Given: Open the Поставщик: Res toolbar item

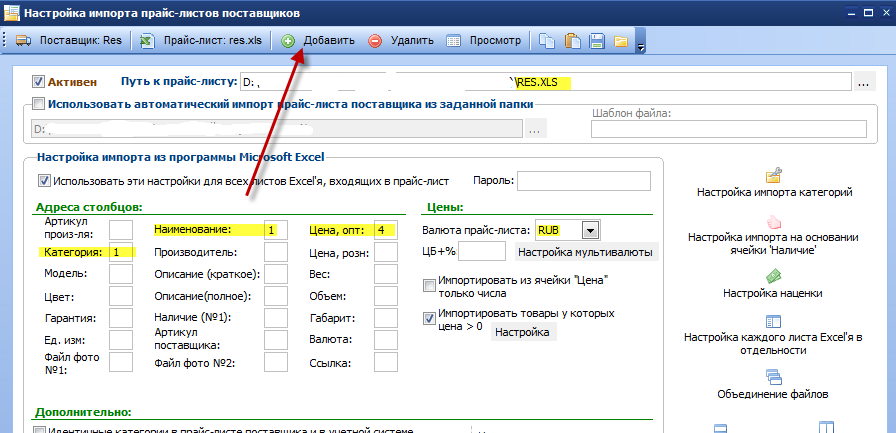Looking at the screenshot, I should pos(69,41).
